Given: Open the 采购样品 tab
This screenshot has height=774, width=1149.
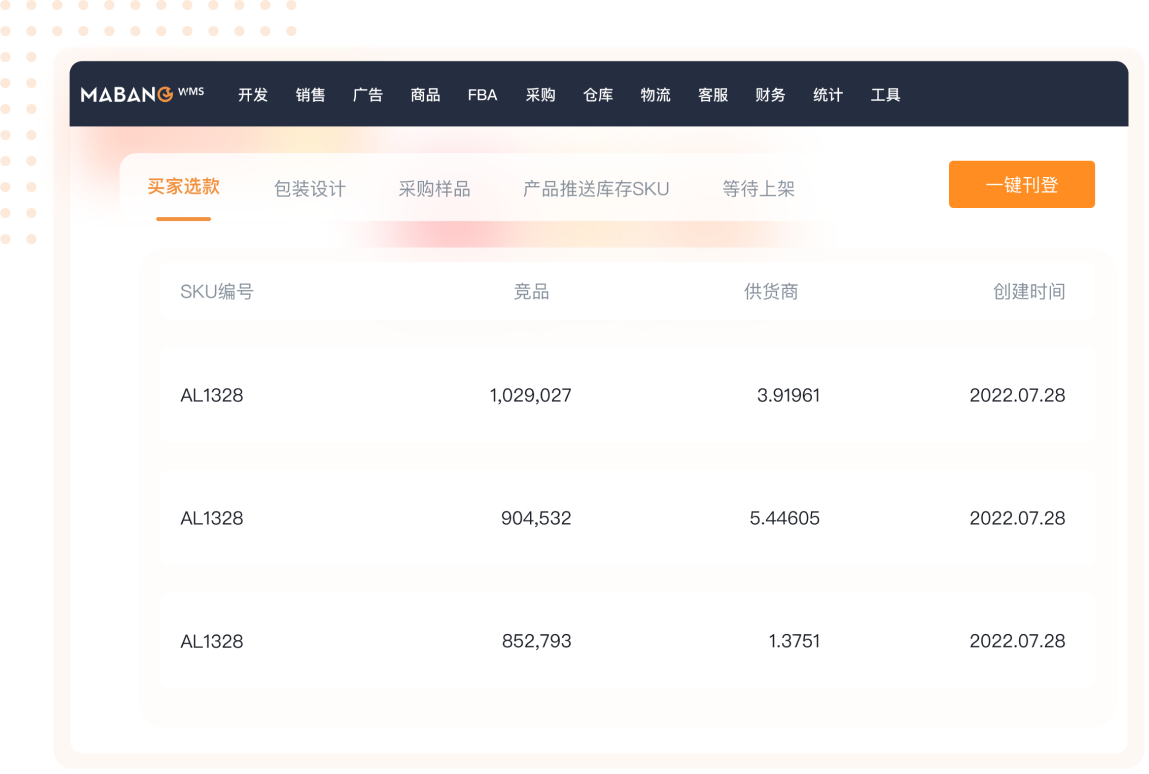Looking at the screenshot, I should coord(434,189).
